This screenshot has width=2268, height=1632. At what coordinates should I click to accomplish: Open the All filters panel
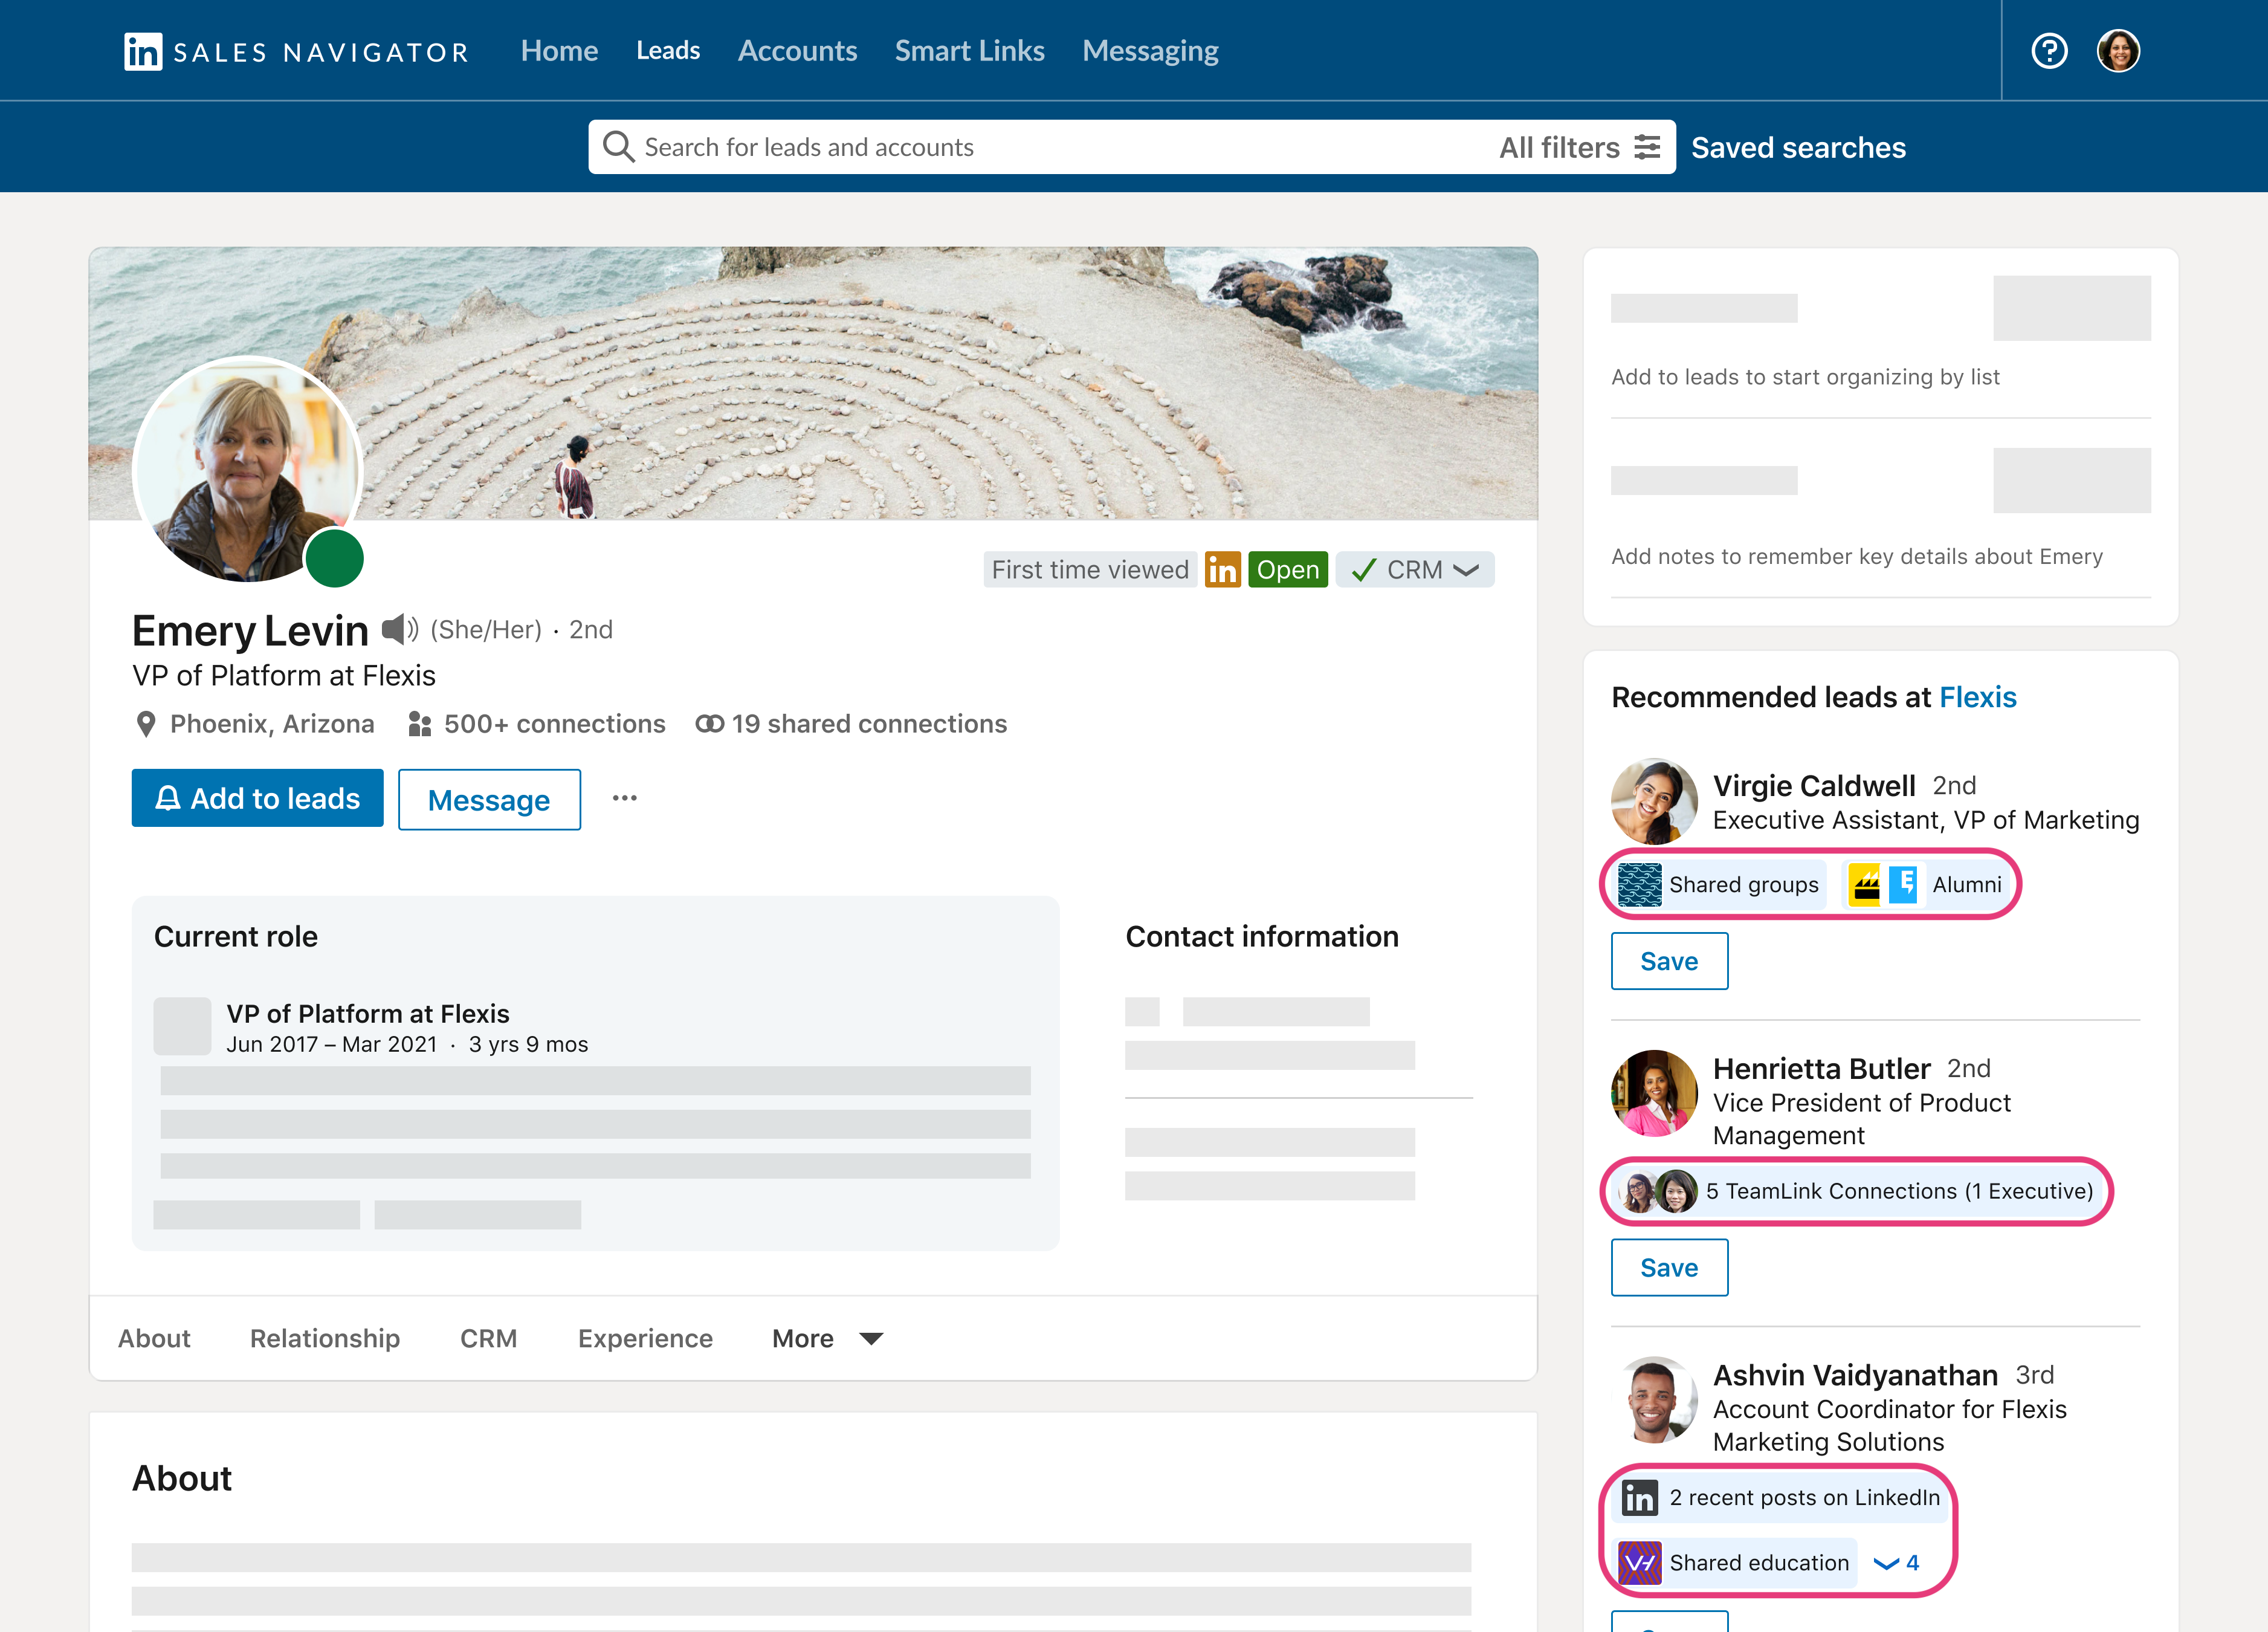coord(1580,147)
